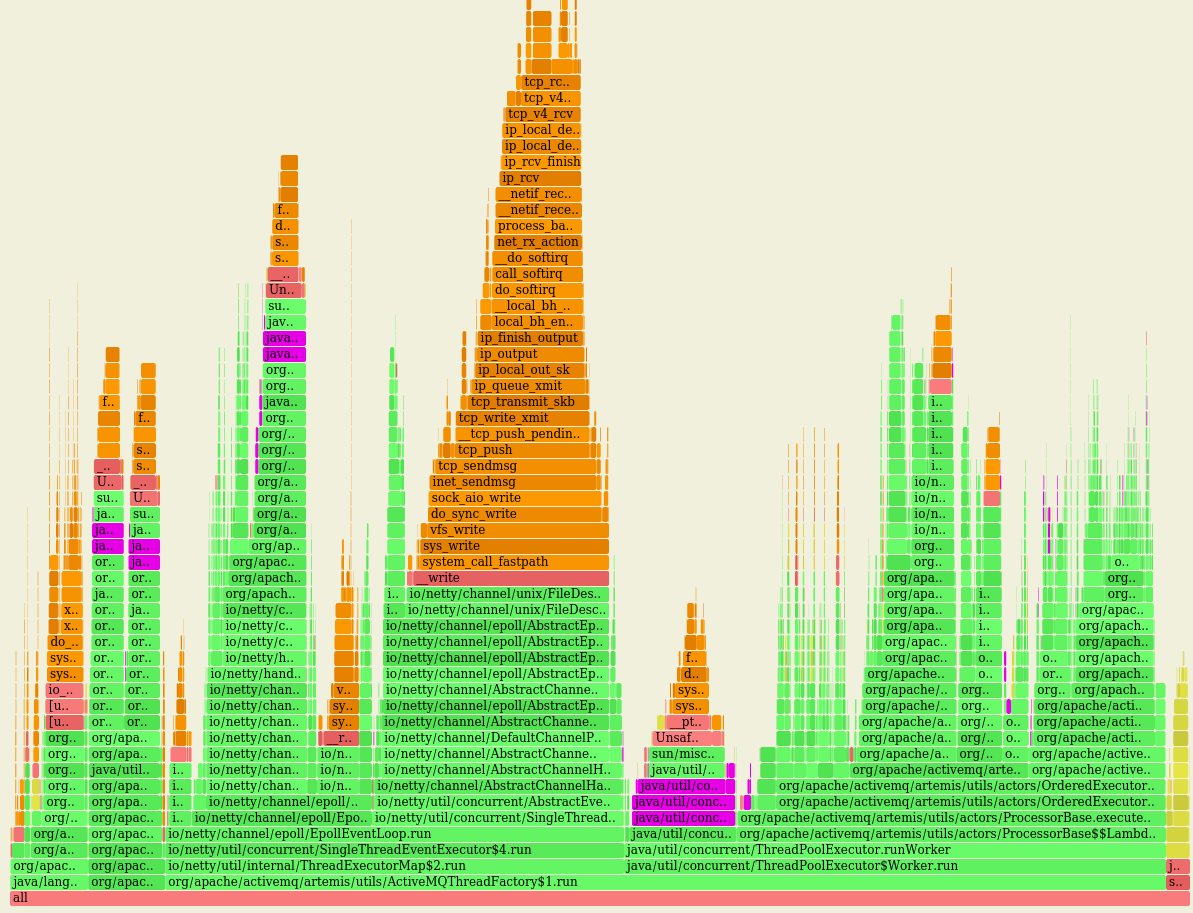Image resolution: width=1193 pixels, height=913 pixels.
Task: Zoom into __tcp_push_pendin.. frame
Action: [x=522, y=434]
